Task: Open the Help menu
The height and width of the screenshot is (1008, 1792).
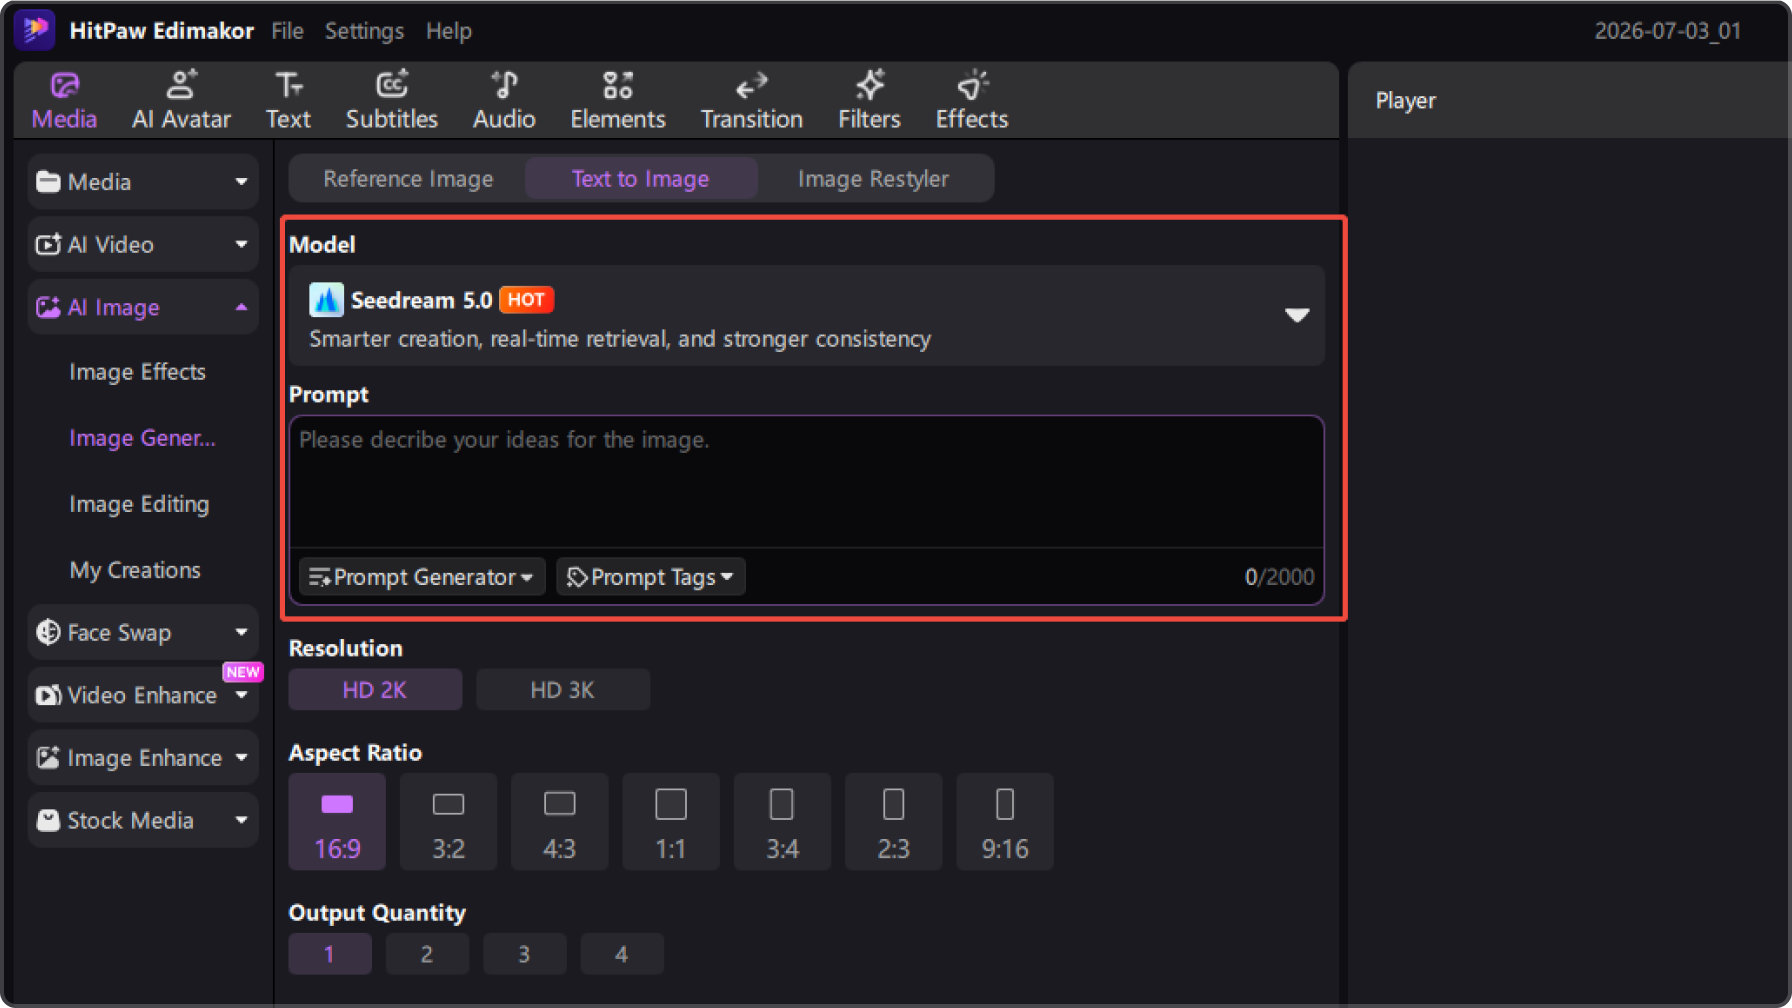Action: click(x=448, y=31)
